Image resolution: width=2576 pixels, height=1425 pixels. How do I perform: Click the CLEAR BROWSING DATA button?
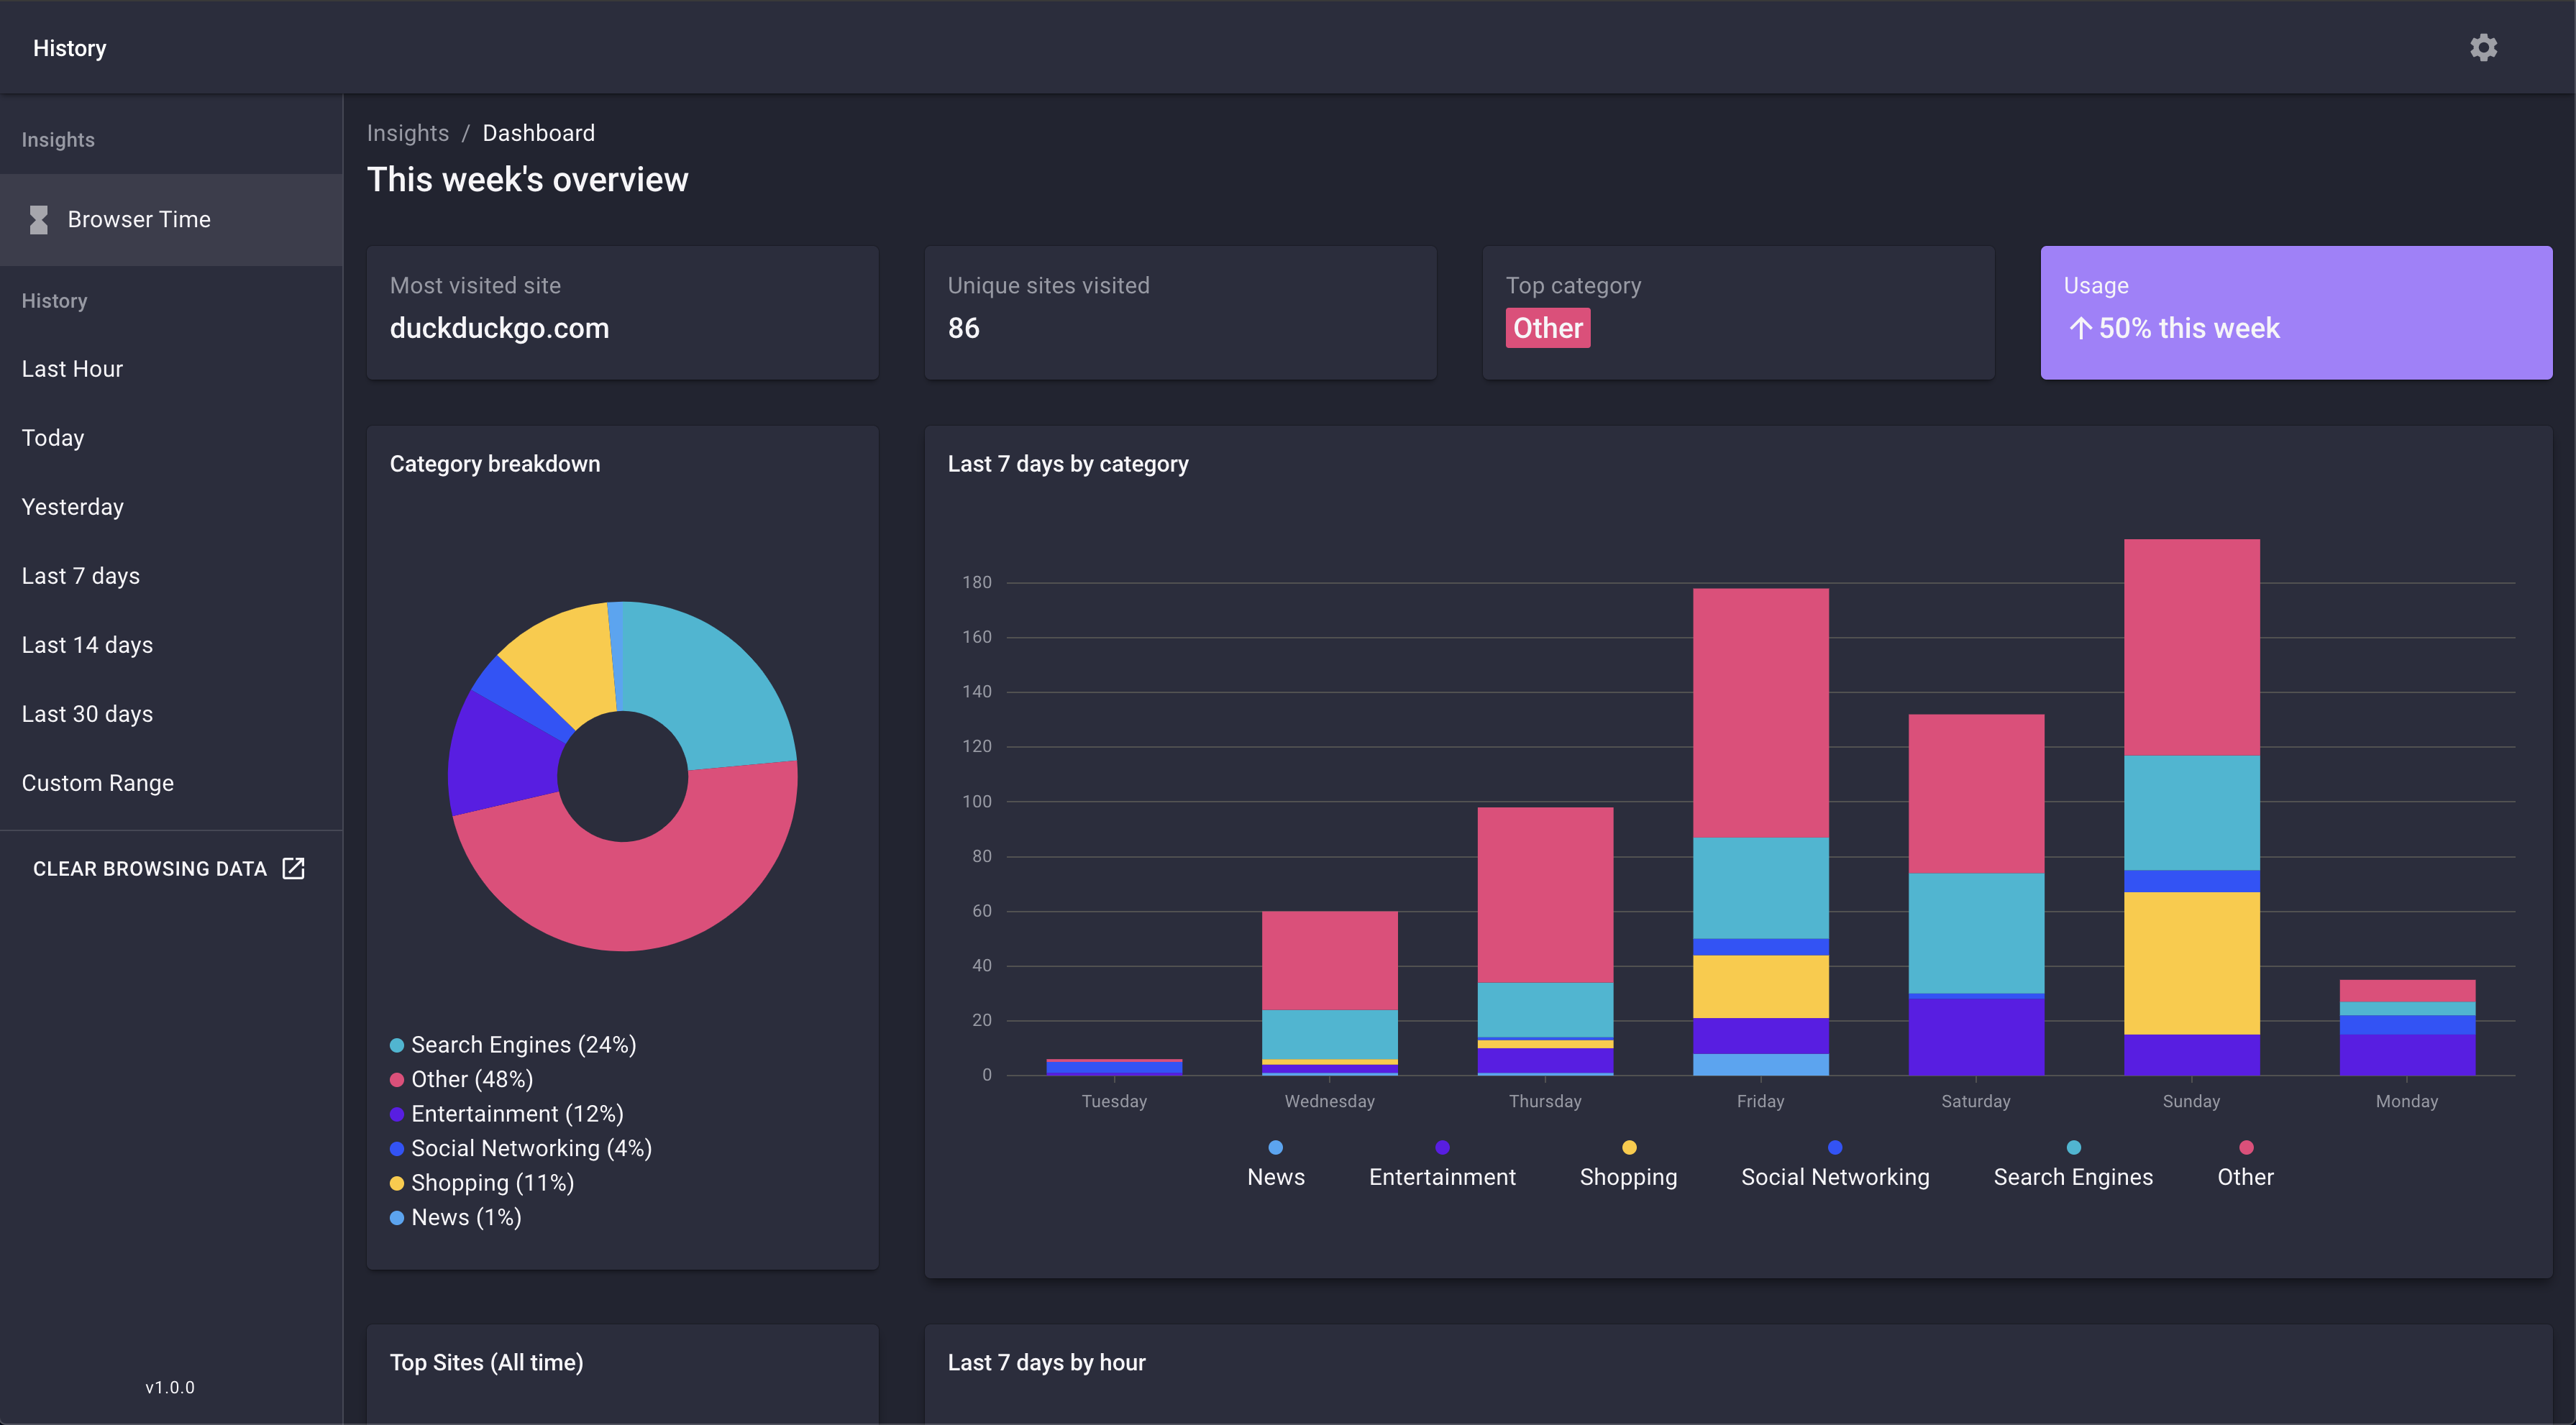150,868
